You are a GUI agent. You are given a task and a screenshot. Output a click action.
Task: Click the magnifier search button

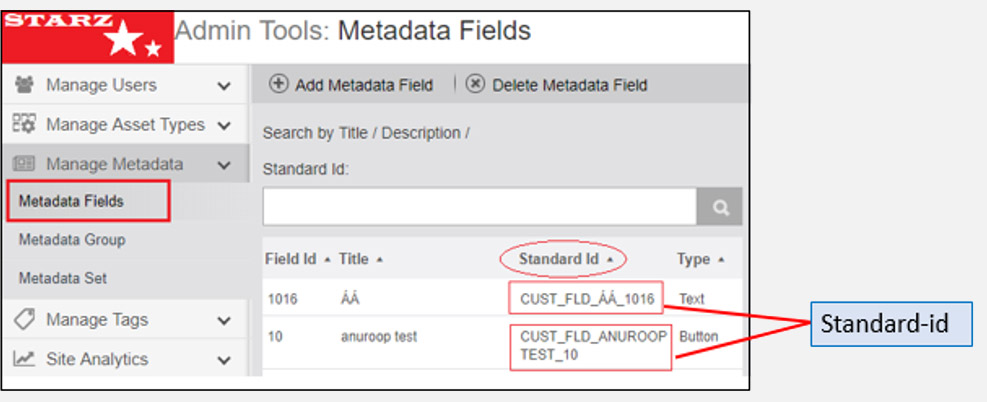coord(720,207)
